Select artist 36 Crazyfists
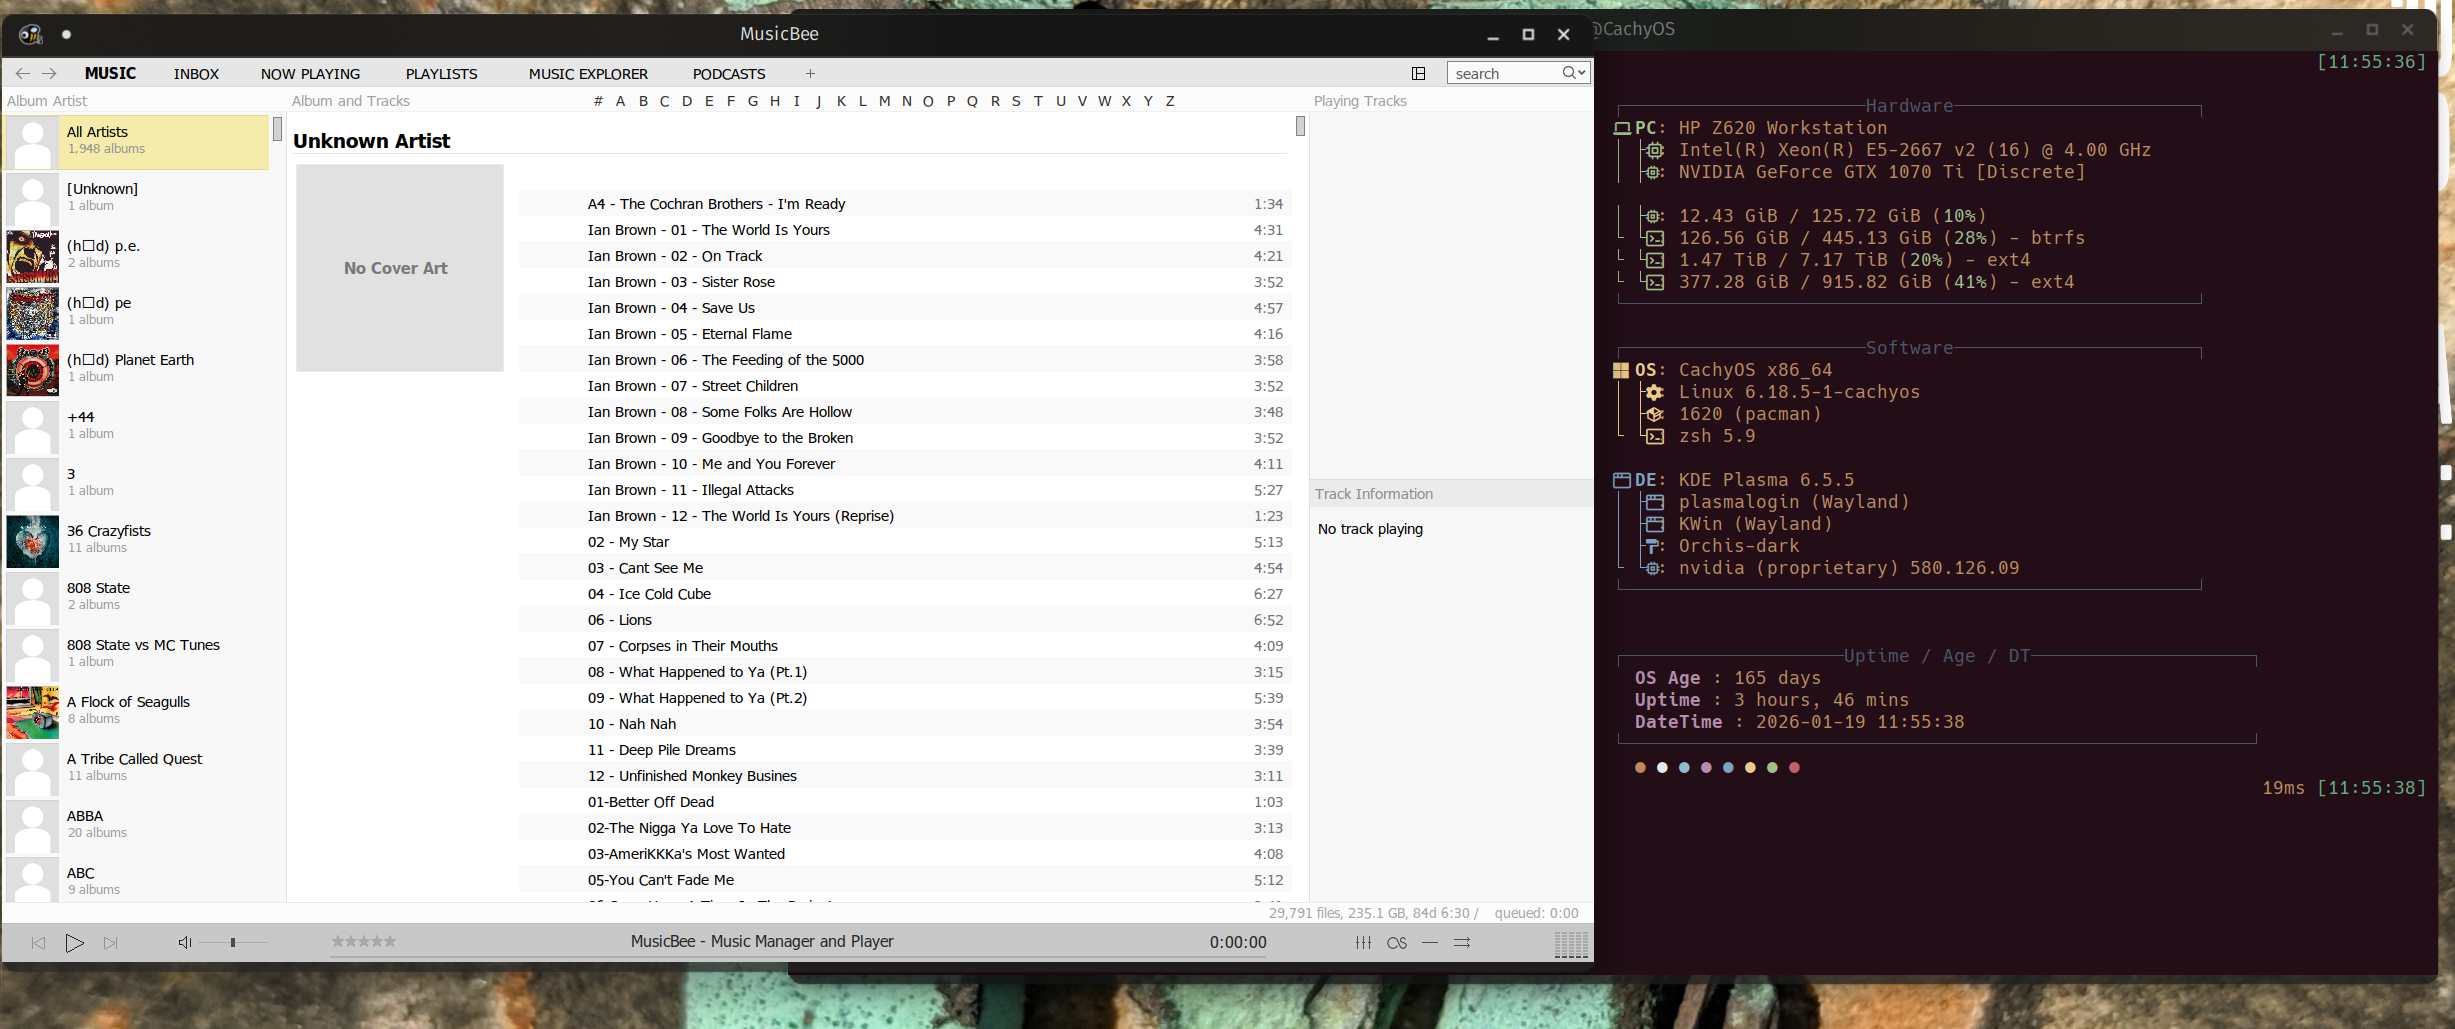The width and height of the screenshot is (2455, 1029). click(x=137, y=540)
